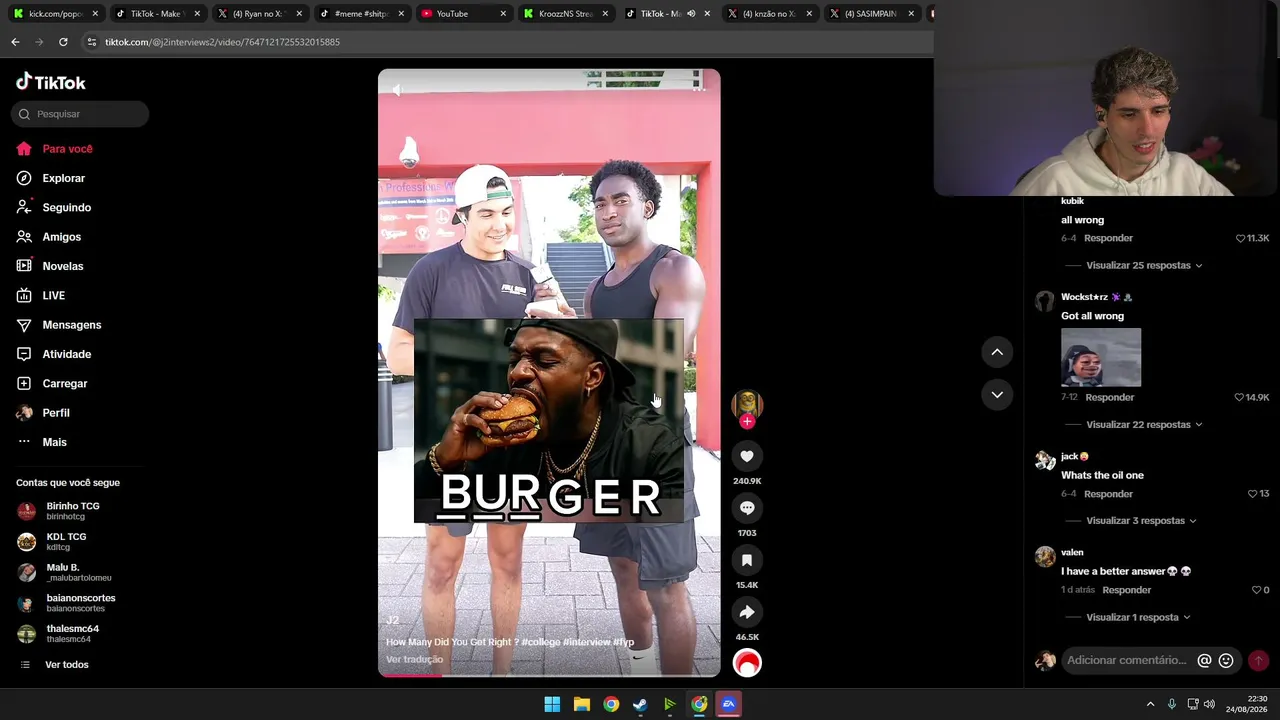The width and height of the screenshot is (1280, 720).
Task: Expand Visualizar 22 respostas
Action: [x=1144, y=425]
